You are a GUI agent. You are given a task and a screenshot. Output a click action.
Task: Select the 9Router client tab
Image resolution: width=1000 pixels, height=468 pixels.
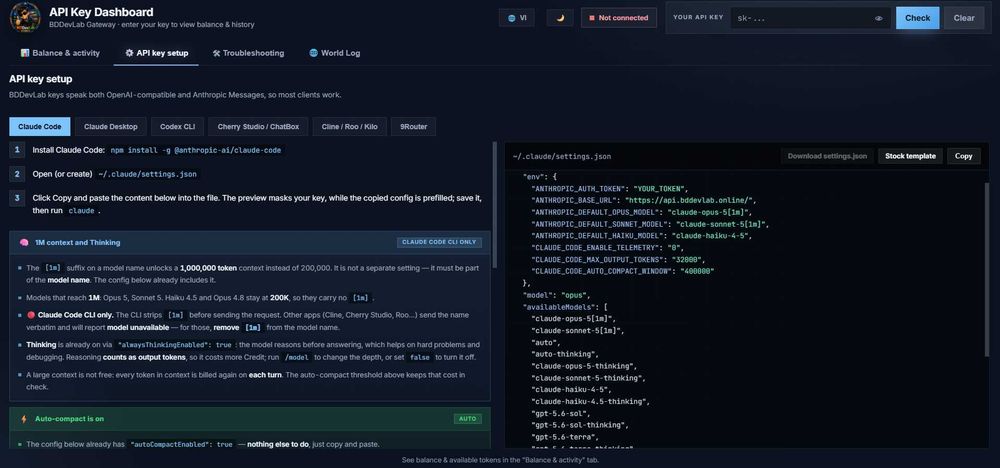(x=413, y=126)
